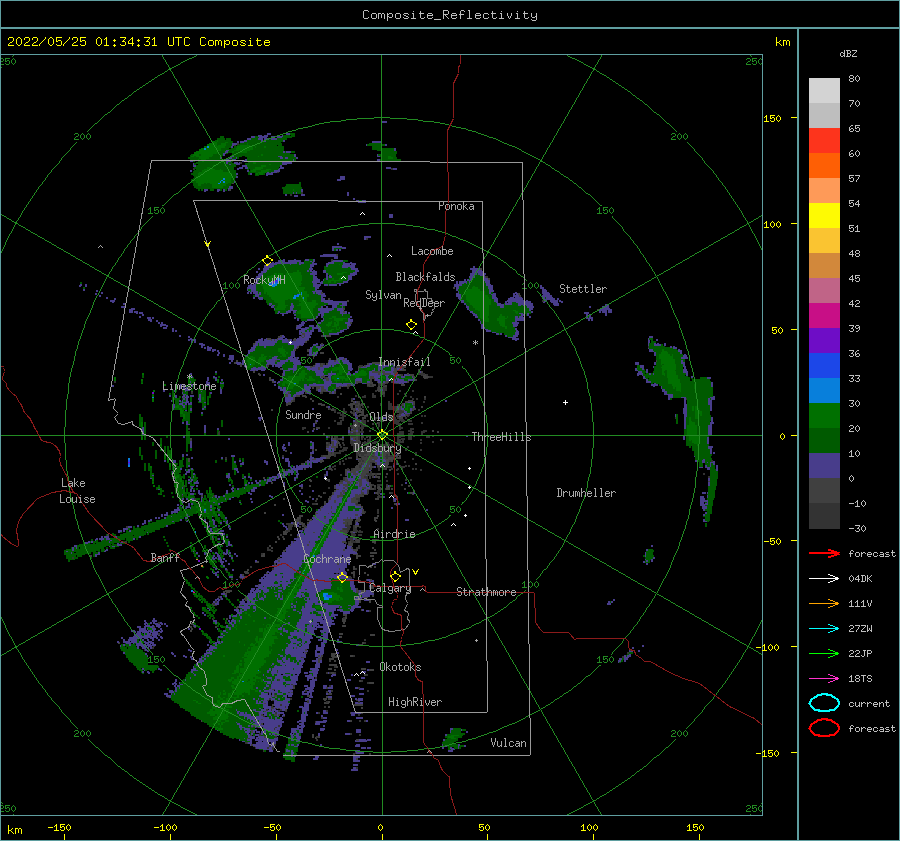Click the ThreeHills map label
Image resolution: width=900 pixels, height=841 pixels.
pos(502,437)
